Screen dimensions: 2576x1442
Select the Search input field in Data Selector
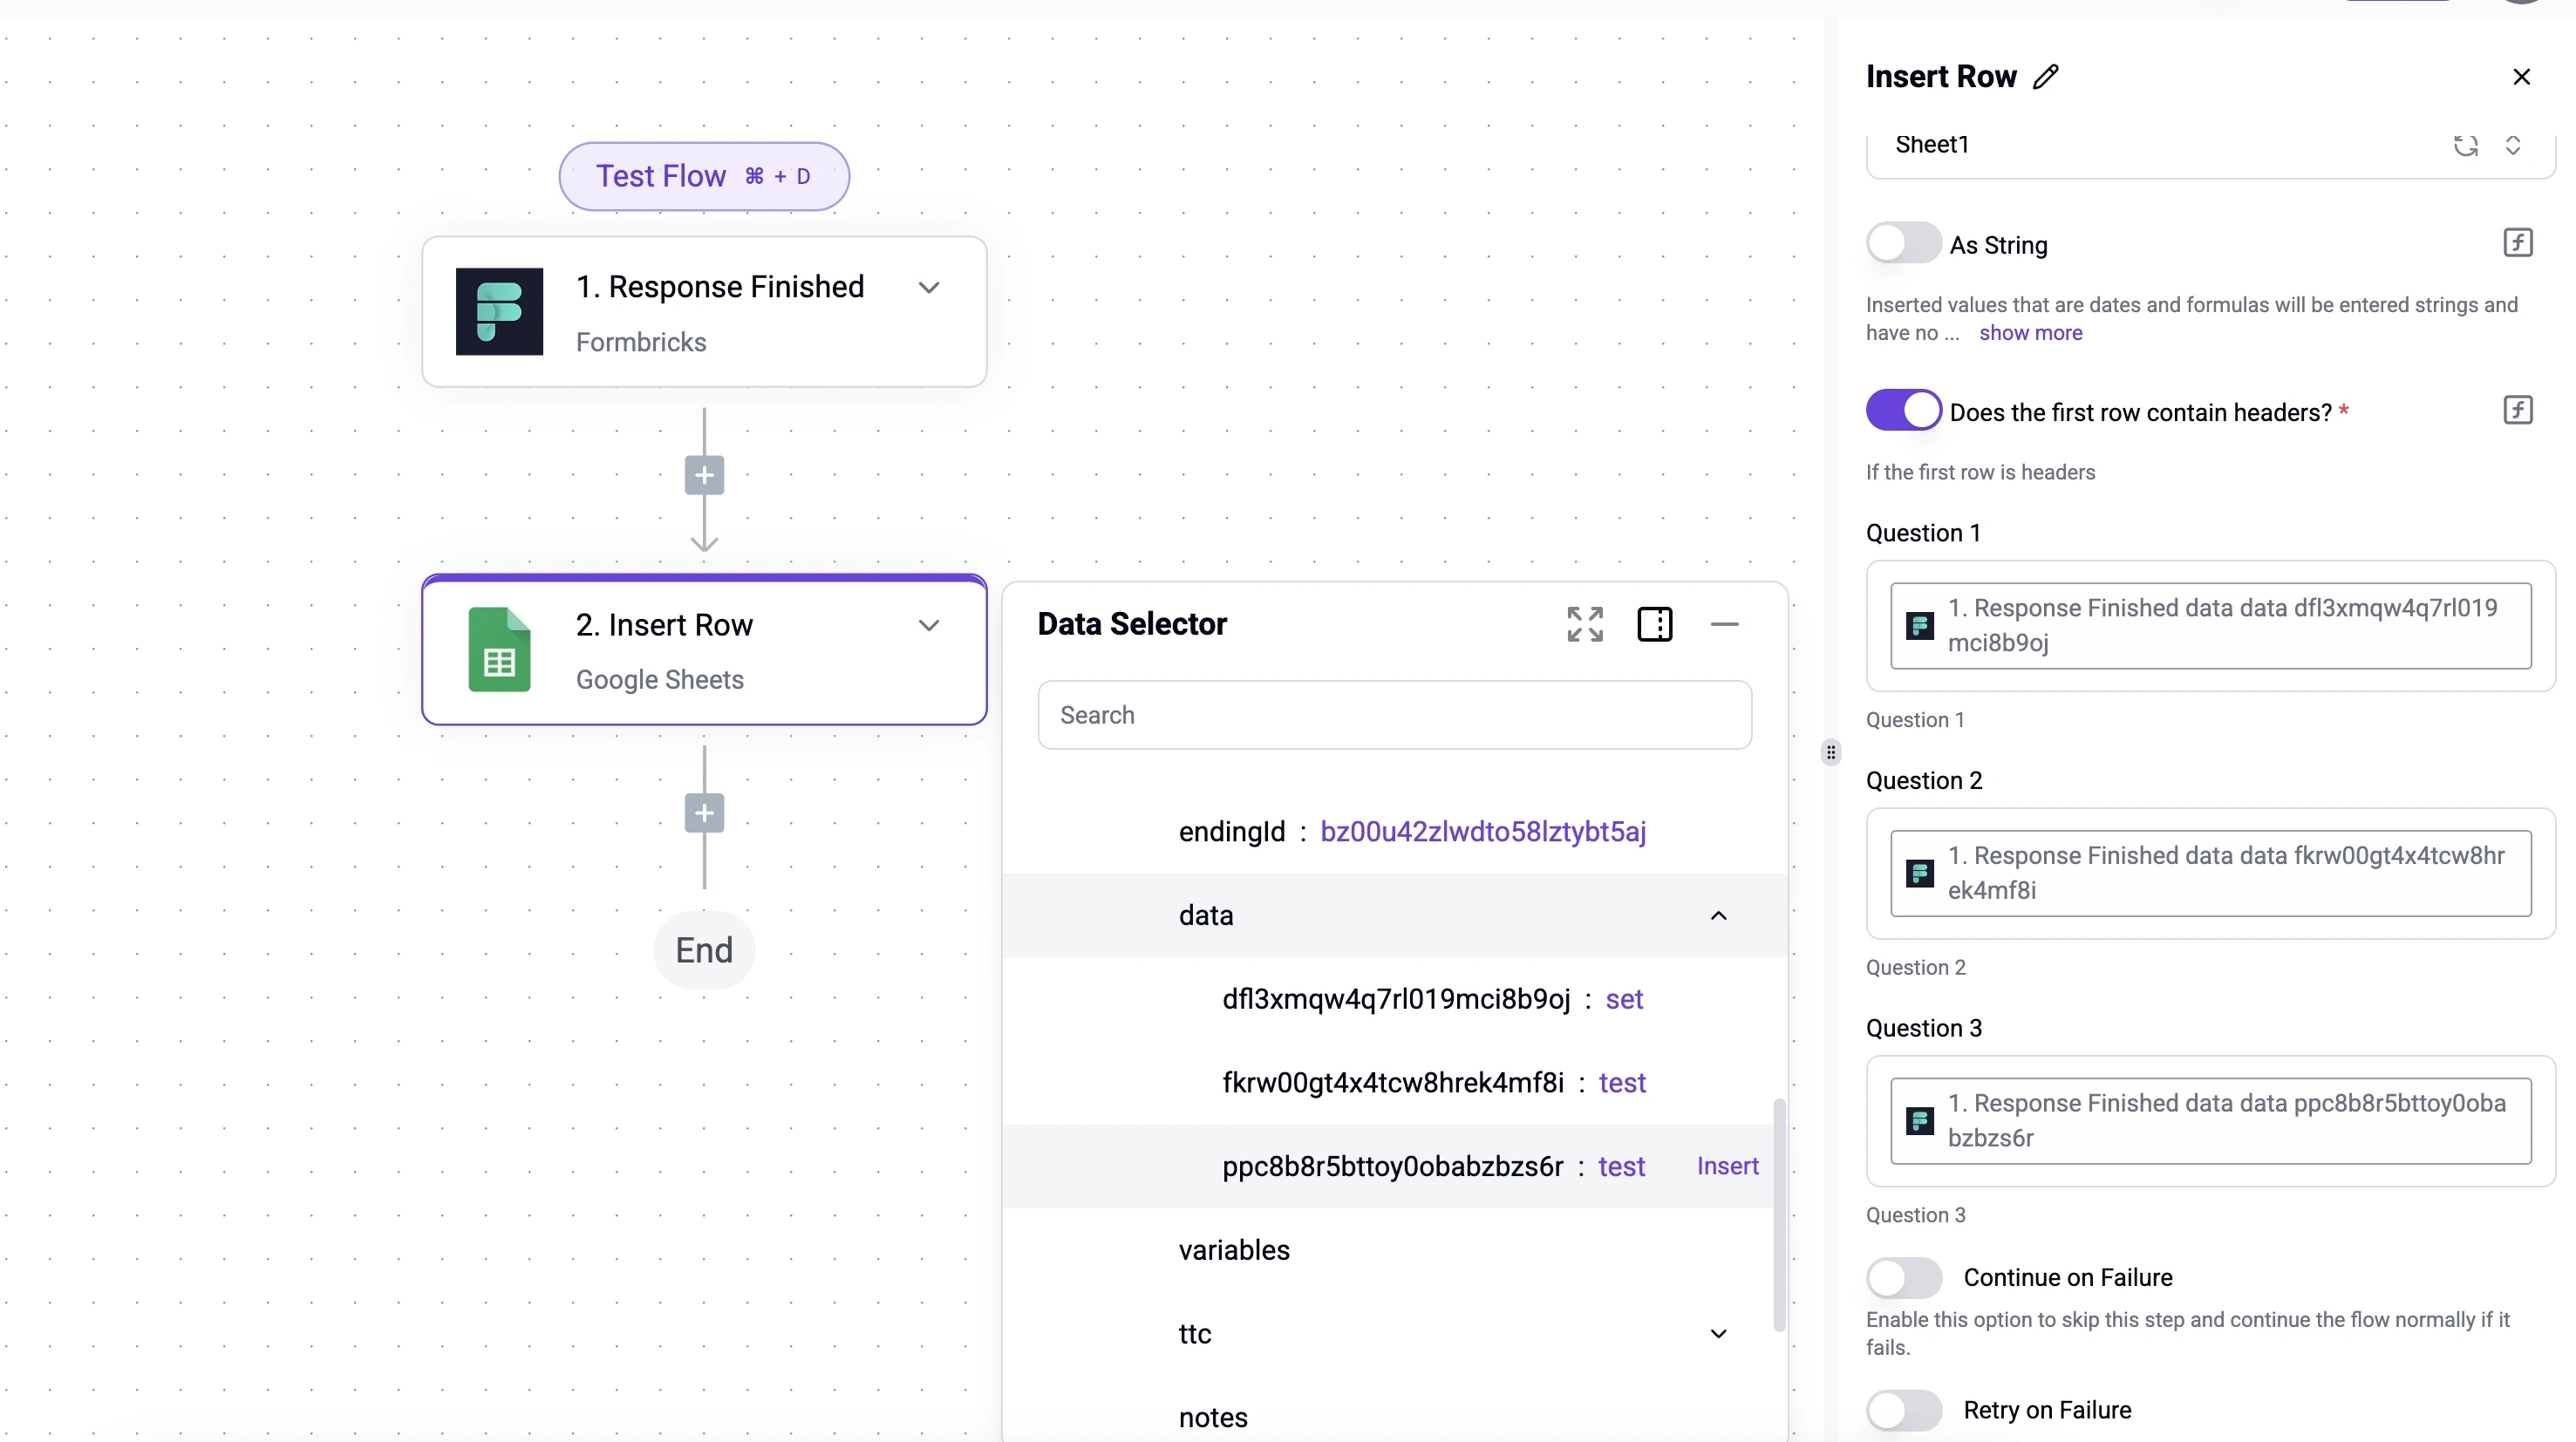coord(1393,715)
